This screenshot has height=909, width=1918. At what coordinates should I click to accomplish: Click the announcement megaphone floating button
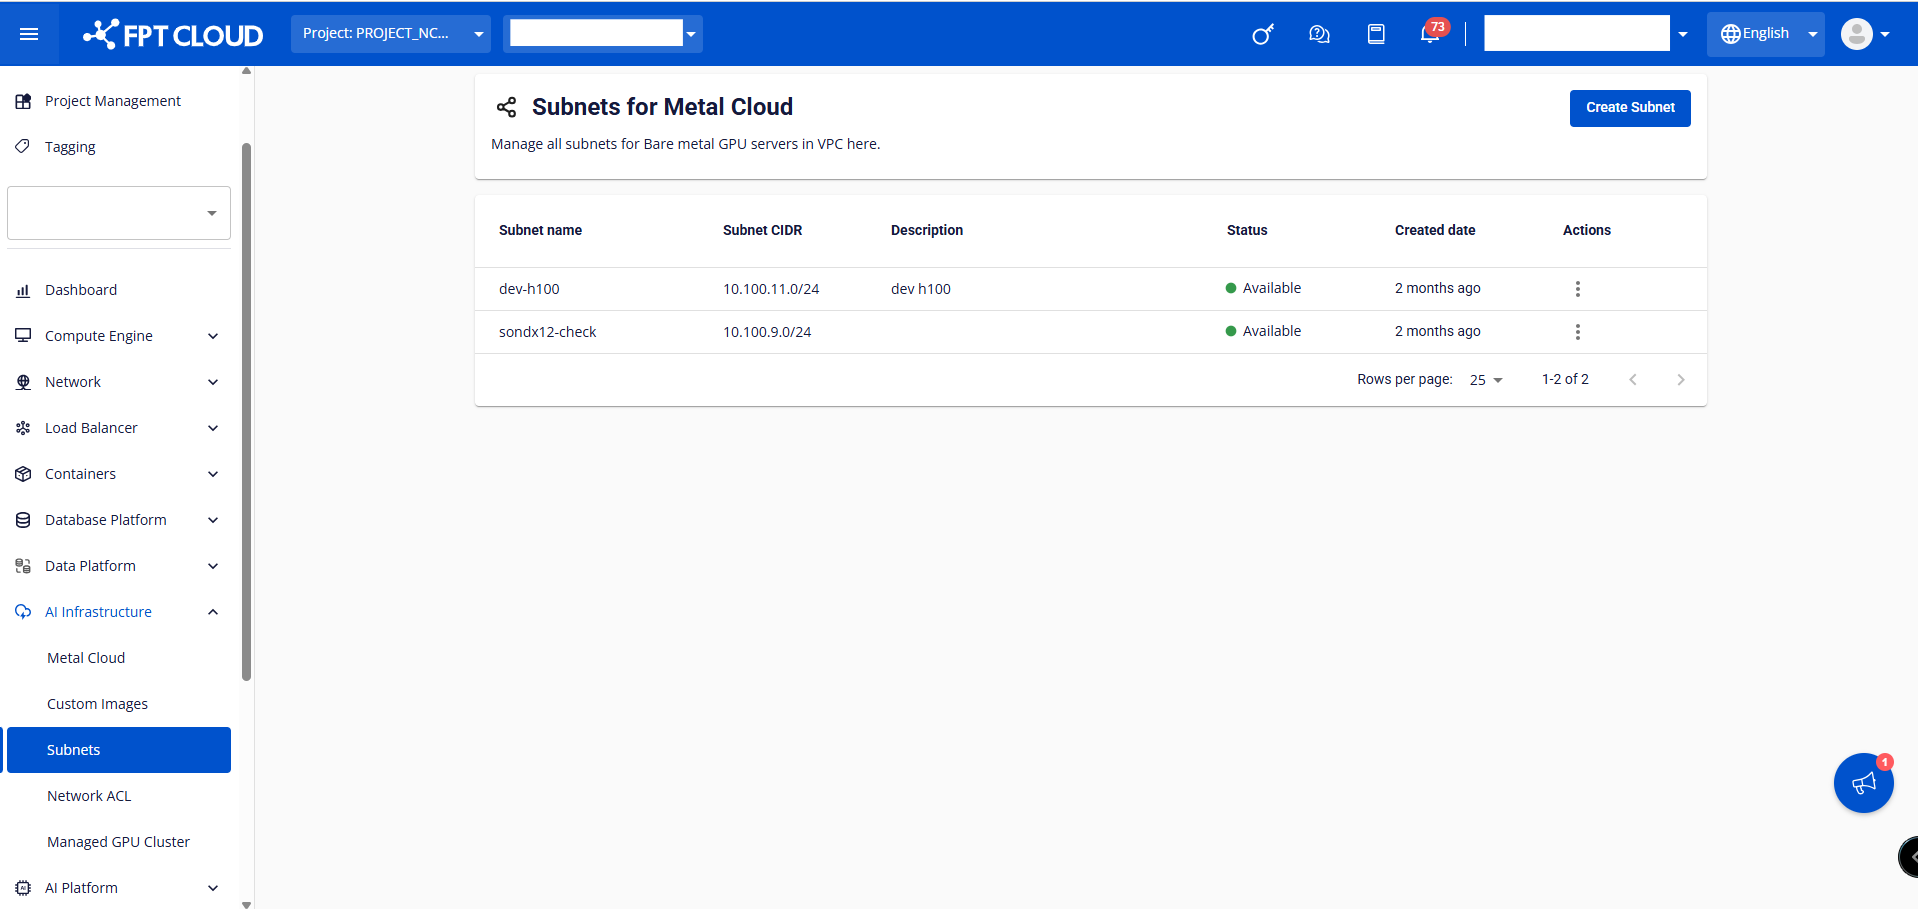tap(1863, 783)
